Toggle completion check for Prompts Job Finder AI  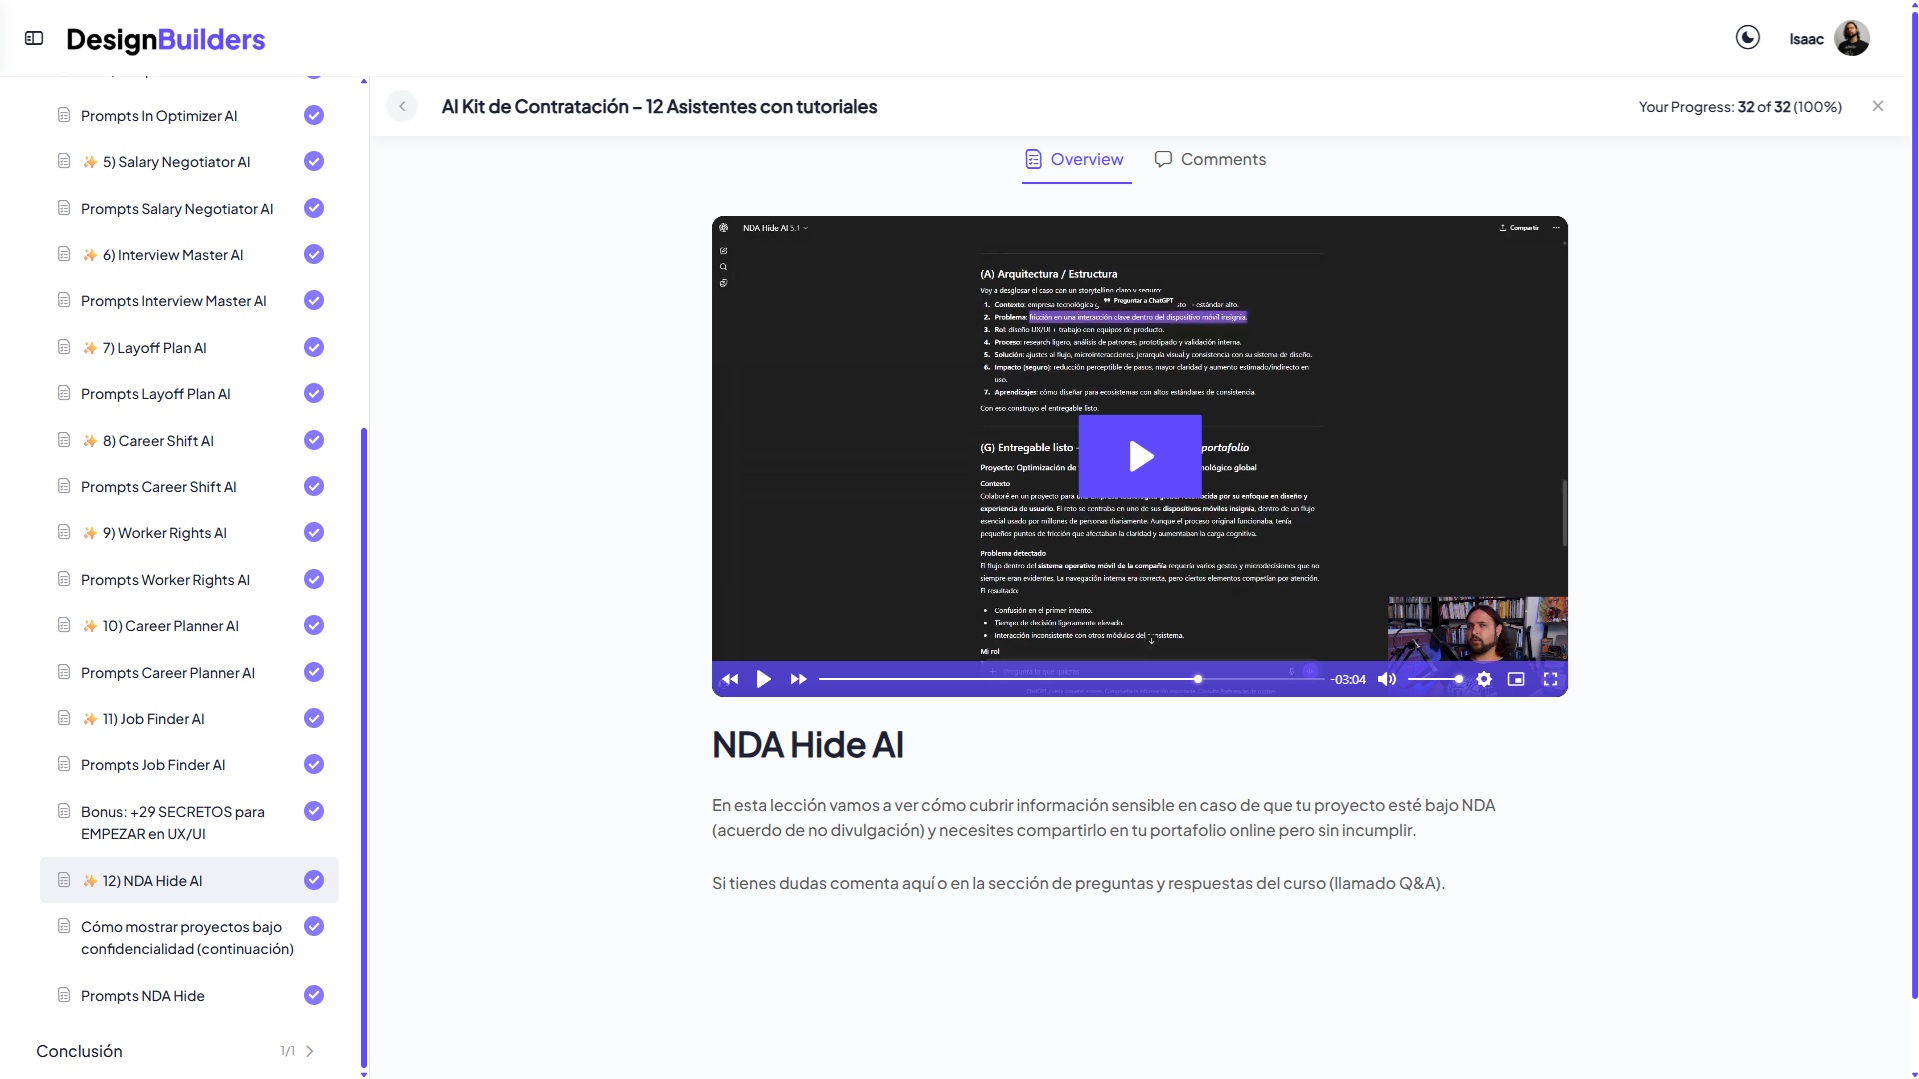tap(314, 765)
